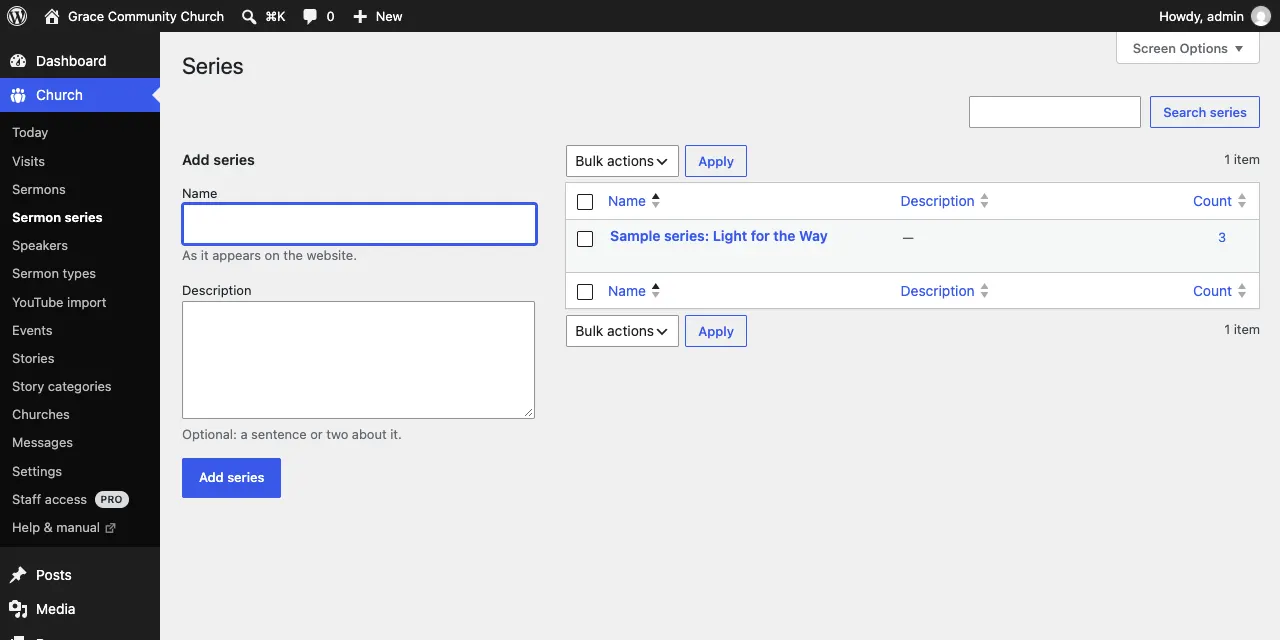Go to Staff access PRO item
1280x640 pixels.
click(70, 499)
